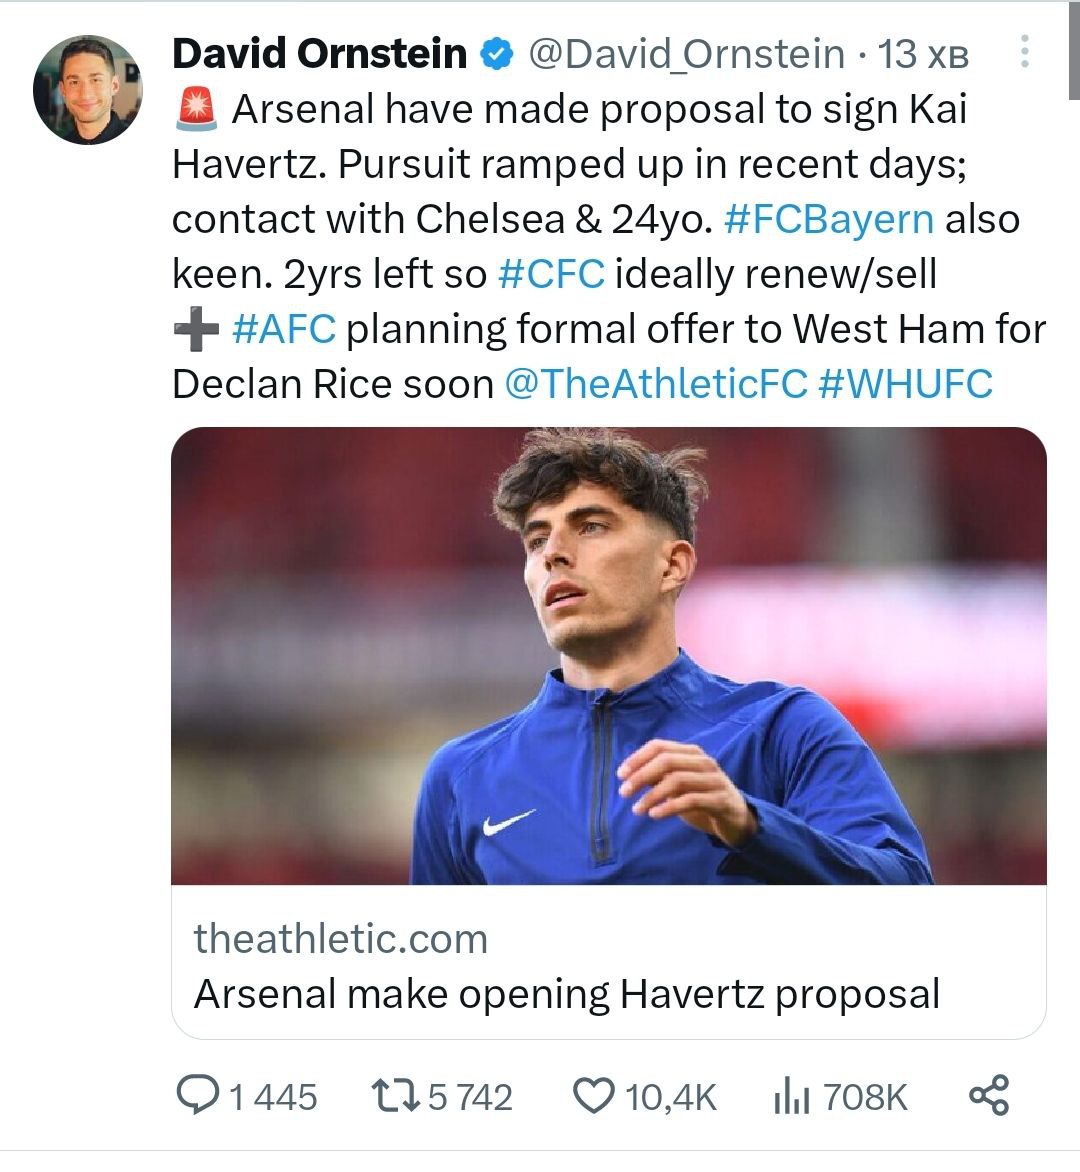Click the blue verified badge
Viewport: 1080px width, 1172px height.
[x=497, y=53]
